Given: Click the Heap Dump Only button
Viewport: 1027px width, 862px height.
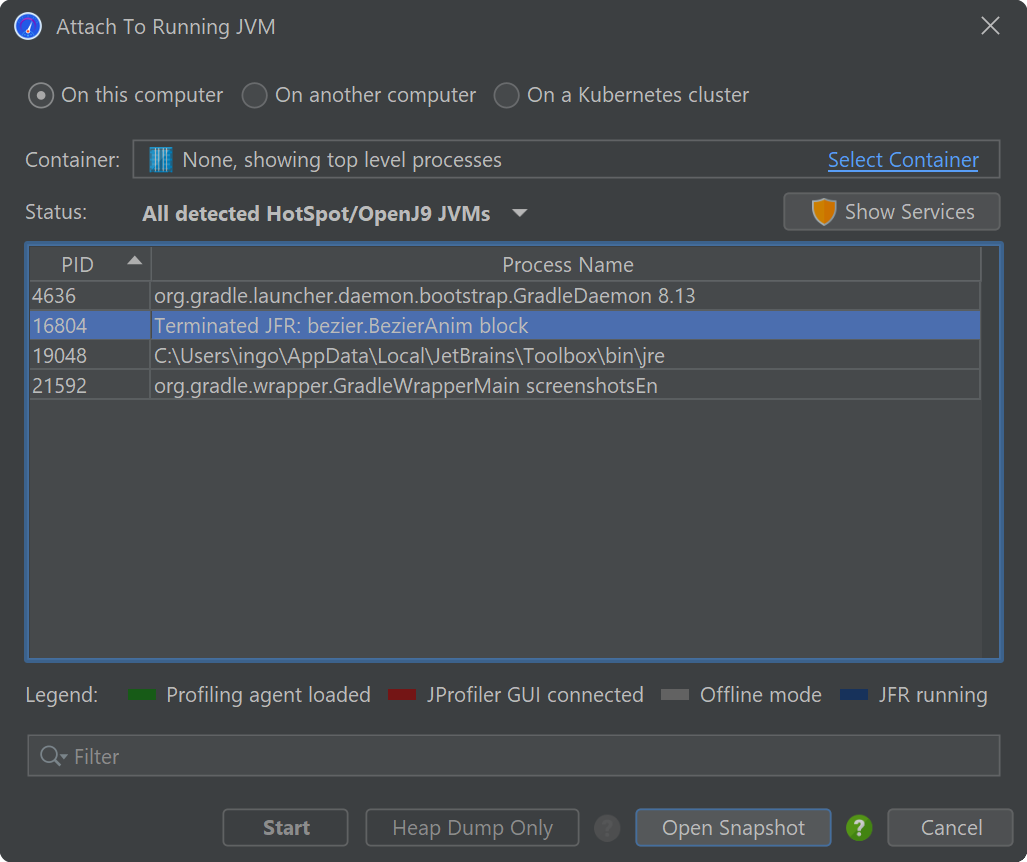Looking at the screenshot, I should [x=472, y=828].
